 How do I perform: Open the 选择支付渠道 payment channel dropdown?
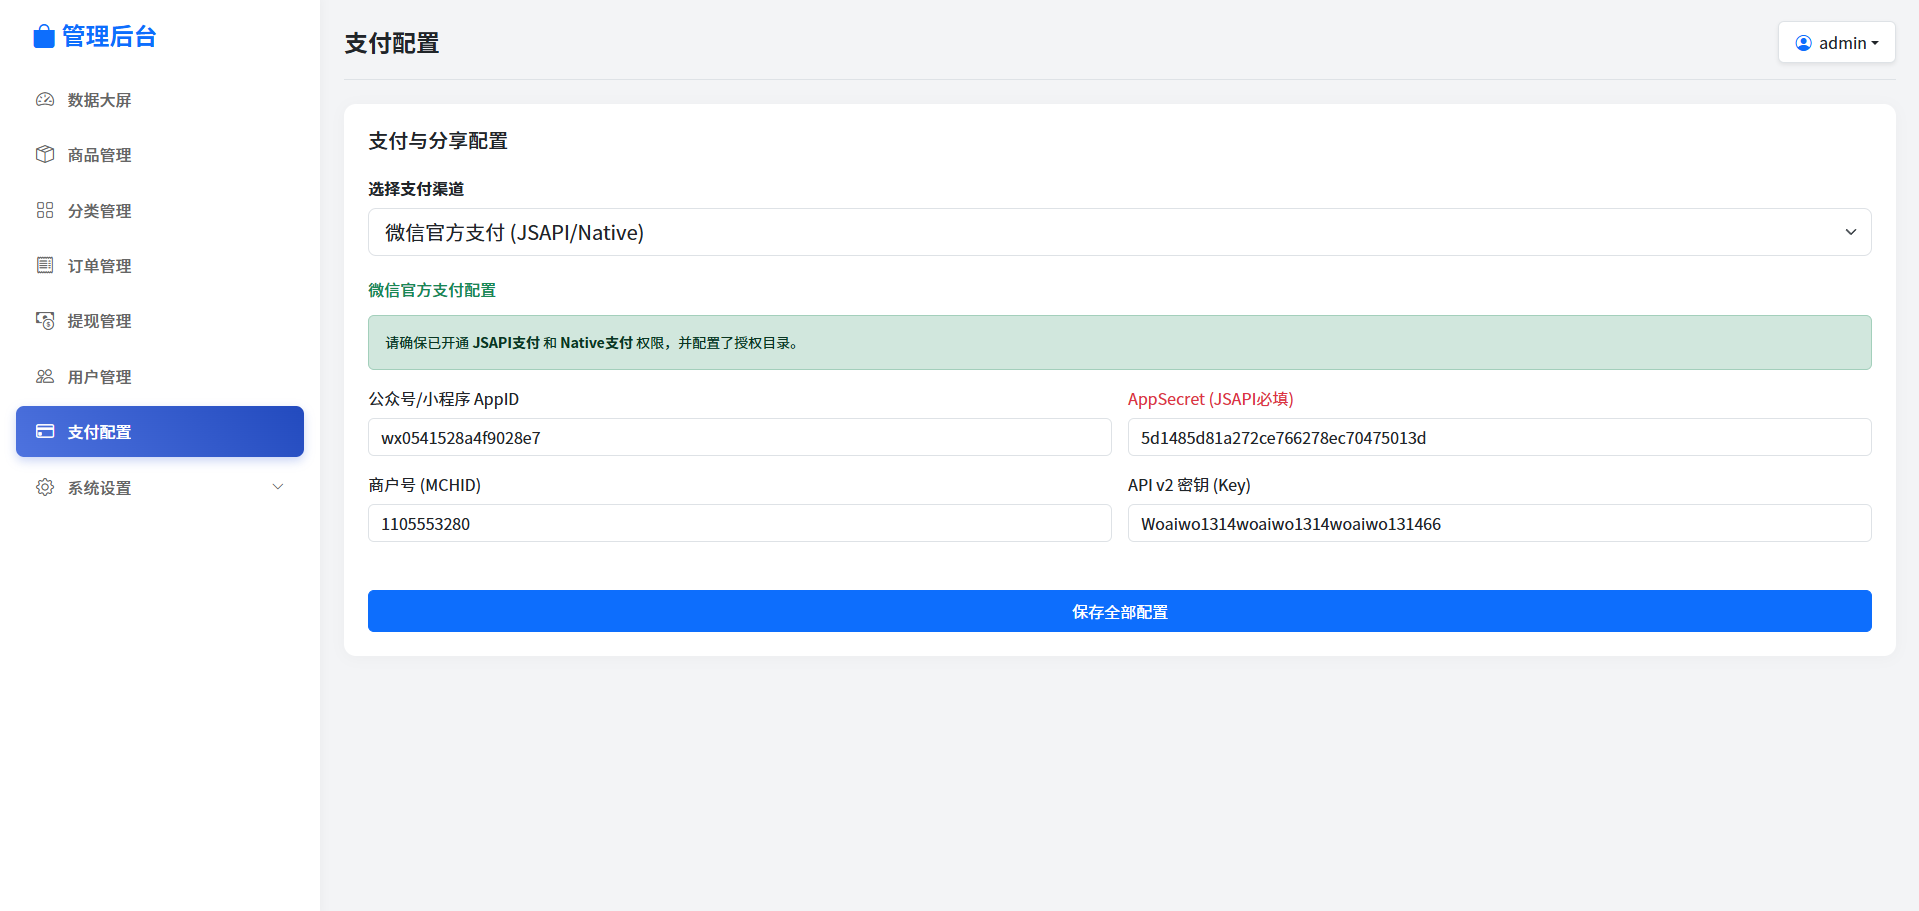point(1119,232)
